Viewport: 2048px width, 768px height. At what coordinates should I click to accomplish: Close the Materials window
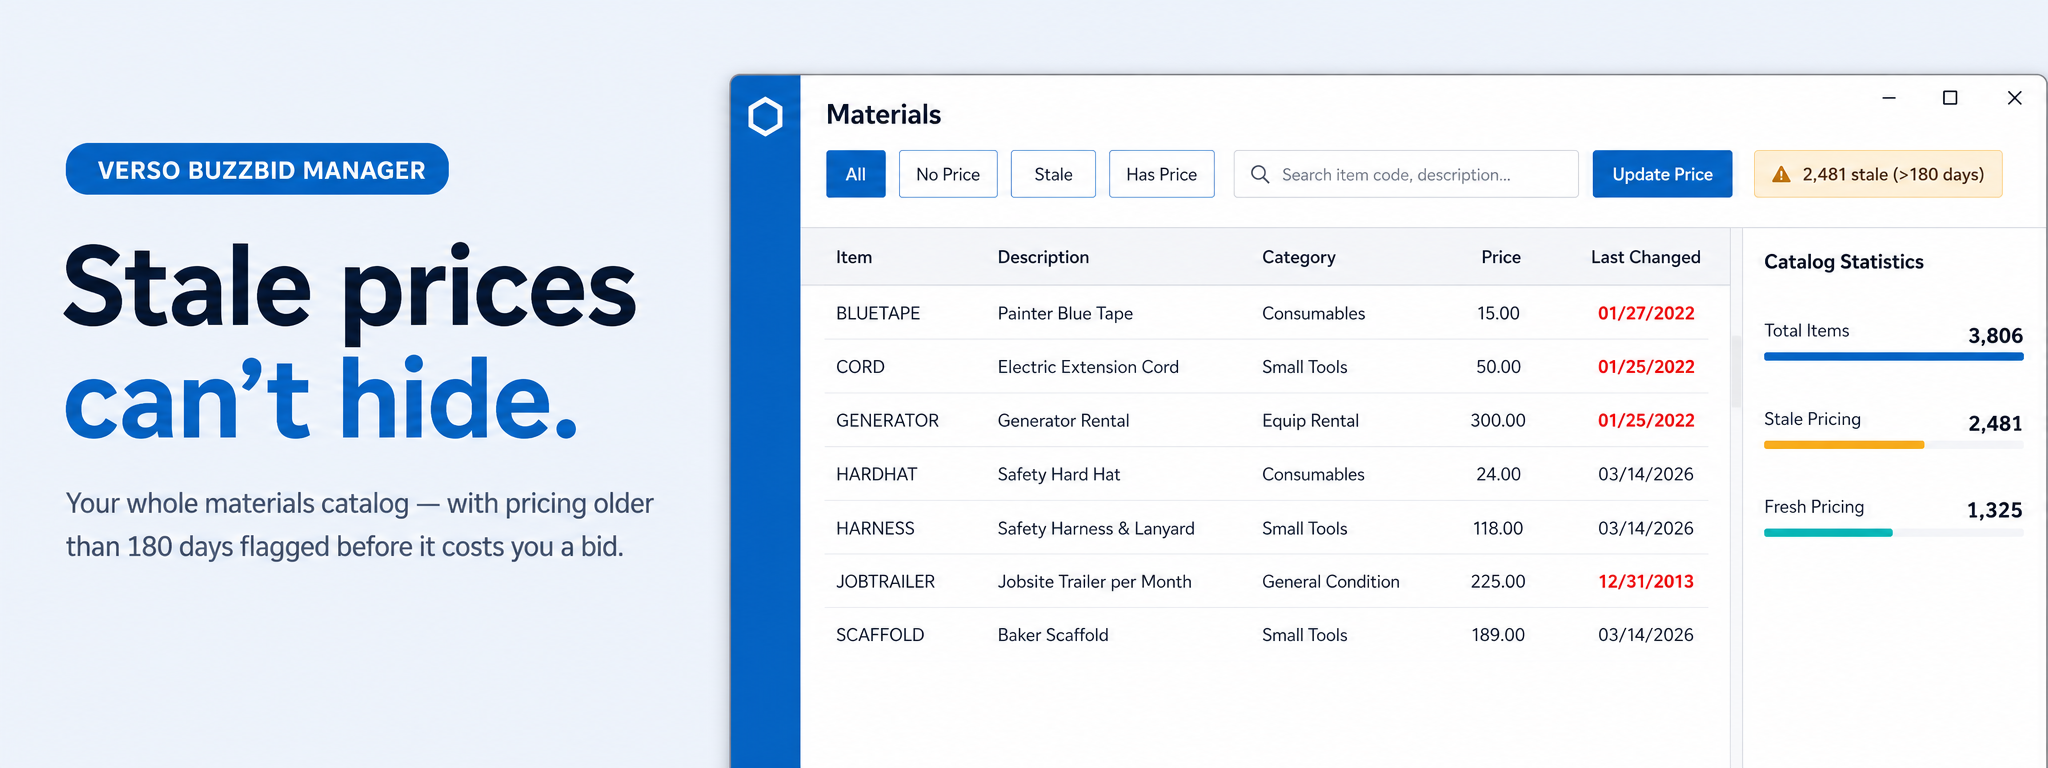[2015, 98]
